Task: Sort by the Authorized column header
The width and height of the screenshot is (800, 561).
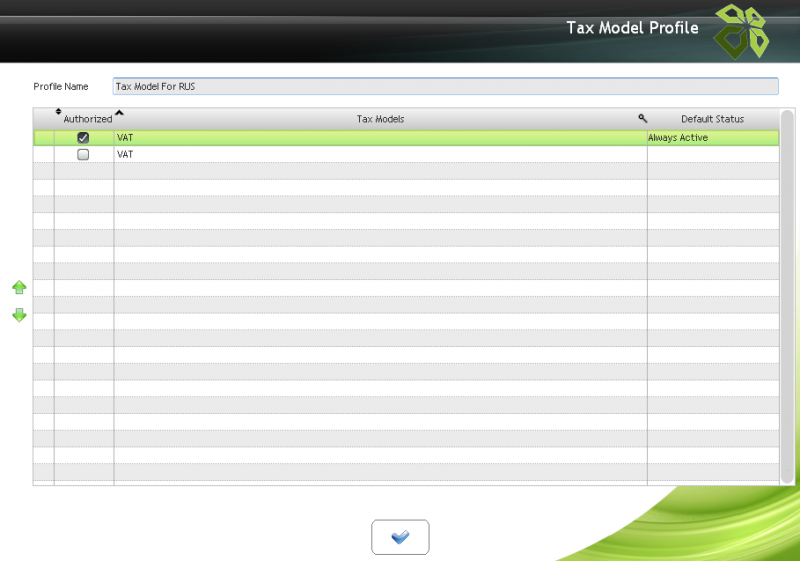Action: [x=88, y=119]
